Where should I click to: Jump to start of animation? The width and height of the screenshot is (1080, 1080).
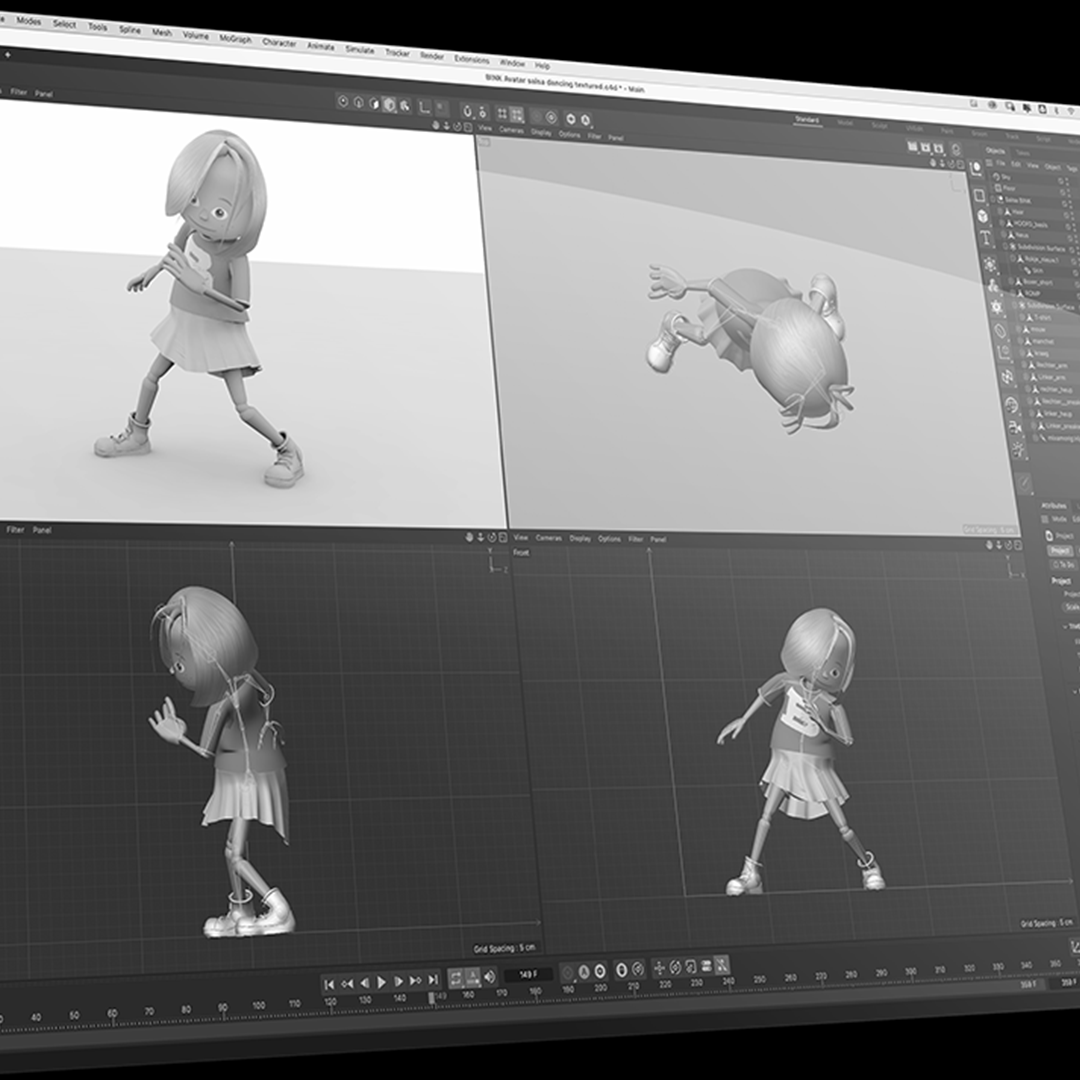click(x=329, y=984)
